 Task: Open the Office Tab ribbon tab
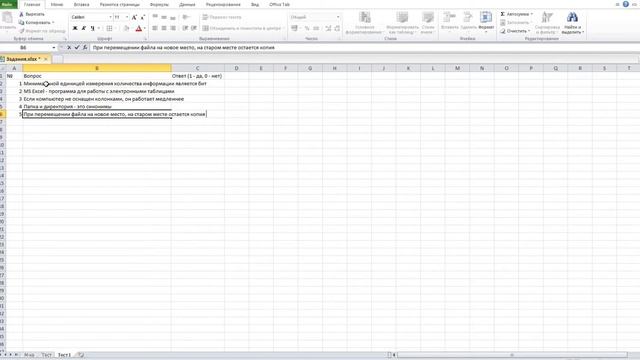pos(280,4)
